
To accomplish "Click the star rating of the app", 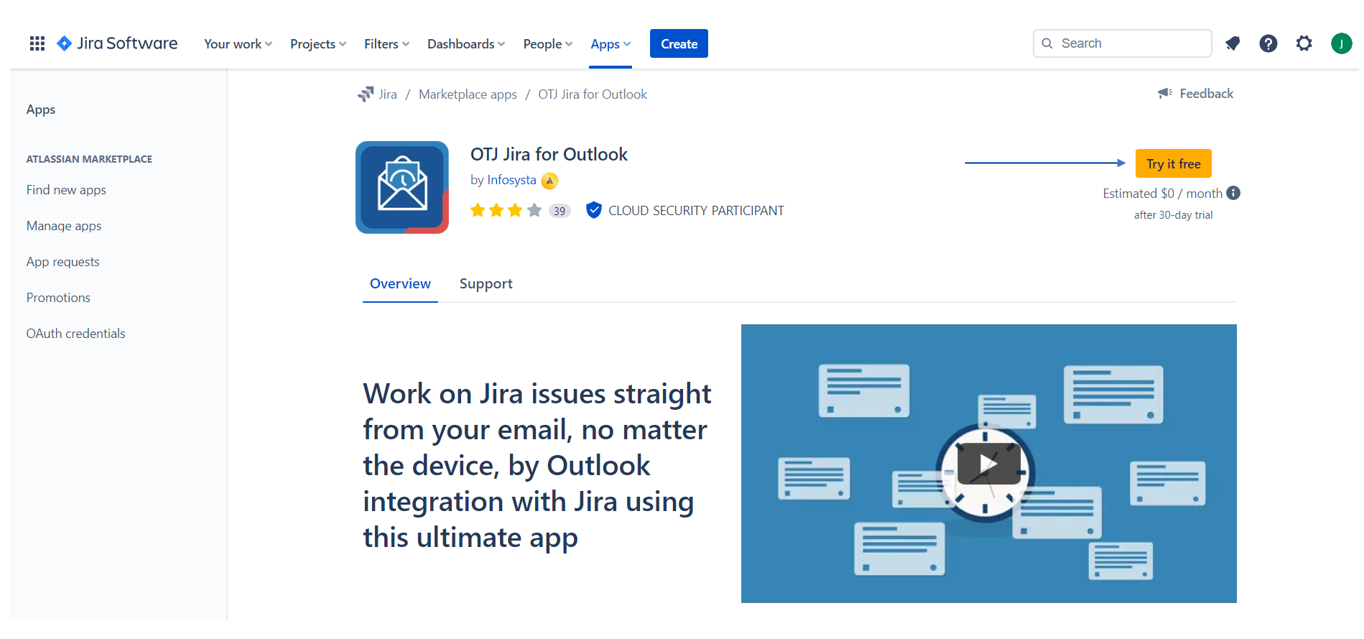I will pyautogui.click(x=506, y=210).
